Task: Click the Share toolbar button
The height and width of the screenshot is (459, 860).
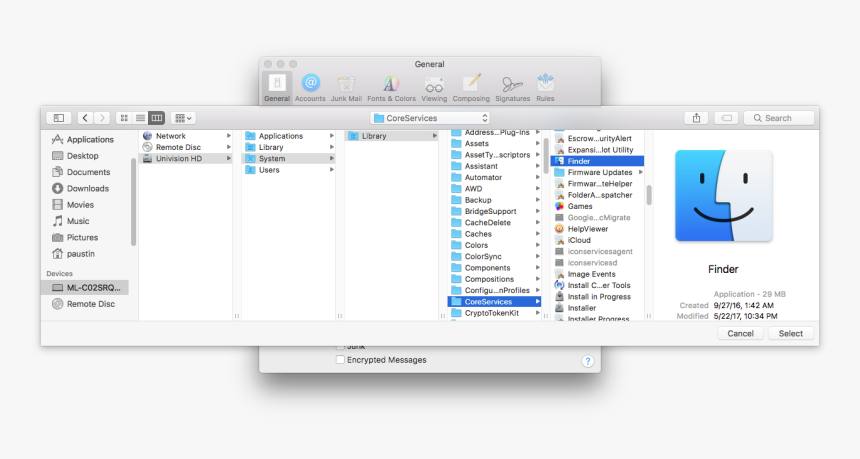Action: click(697, 118)
